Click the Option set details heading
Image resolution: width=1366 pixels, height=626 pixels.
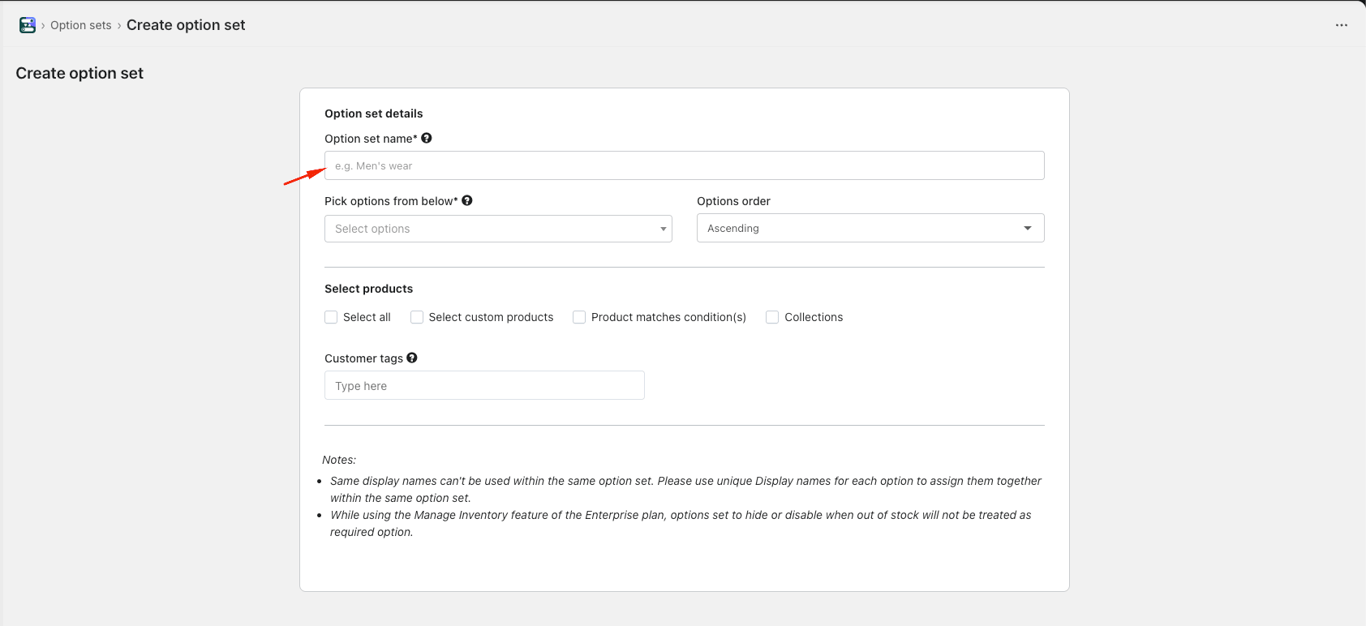pos(373,113)
